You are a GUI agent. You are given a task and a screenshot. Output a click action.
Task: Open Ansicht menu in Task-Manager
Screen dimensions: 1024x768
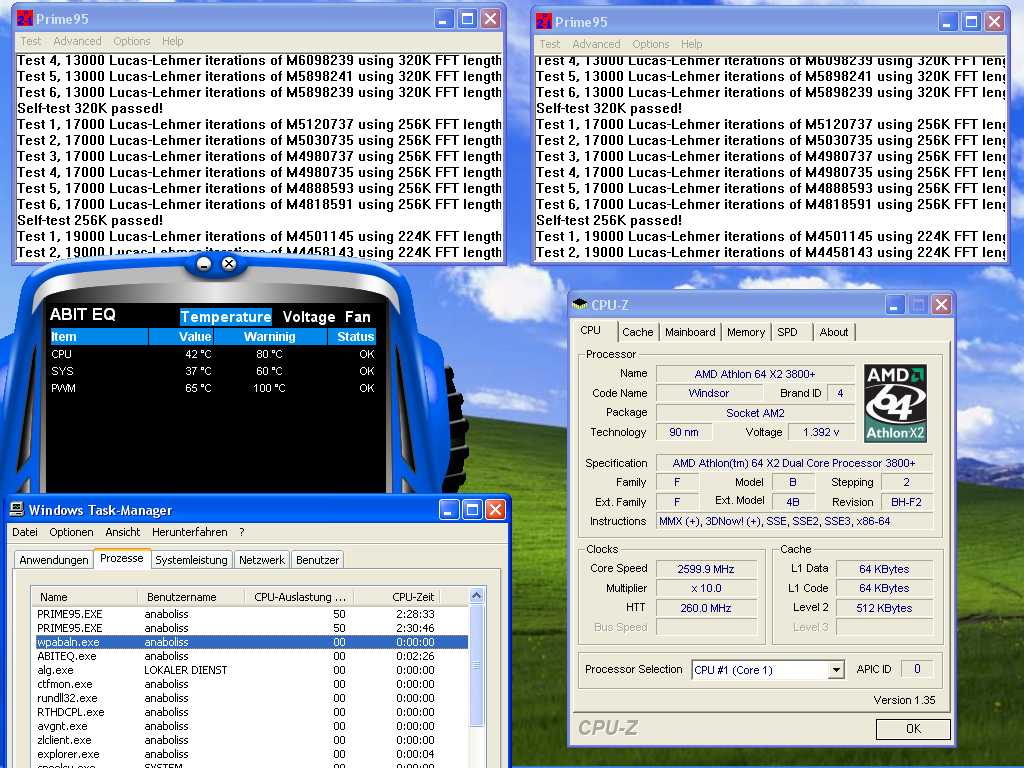[x=123, y=532]
